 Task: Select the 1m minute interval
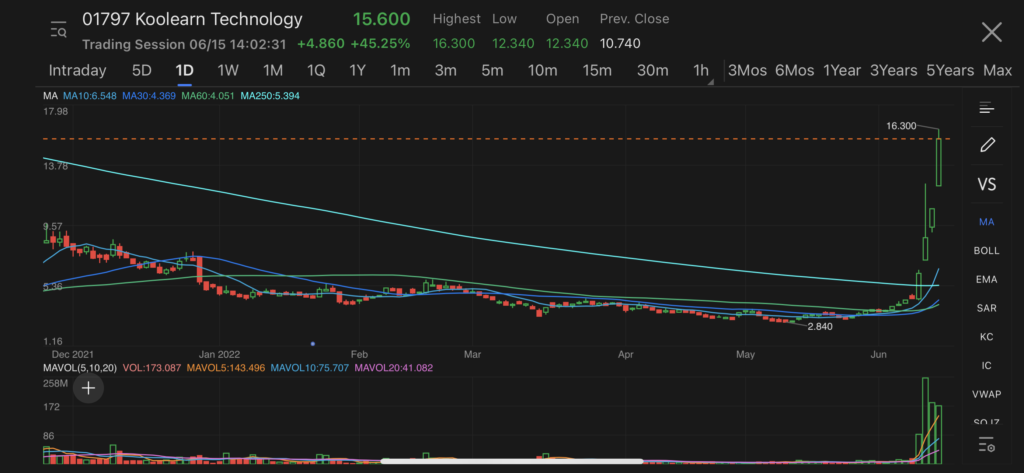coord(400,71)
